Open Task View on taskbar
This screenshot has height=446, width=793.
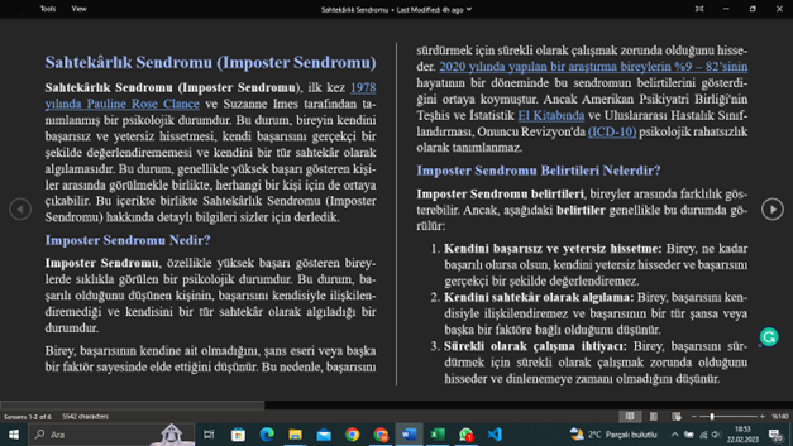209,434
